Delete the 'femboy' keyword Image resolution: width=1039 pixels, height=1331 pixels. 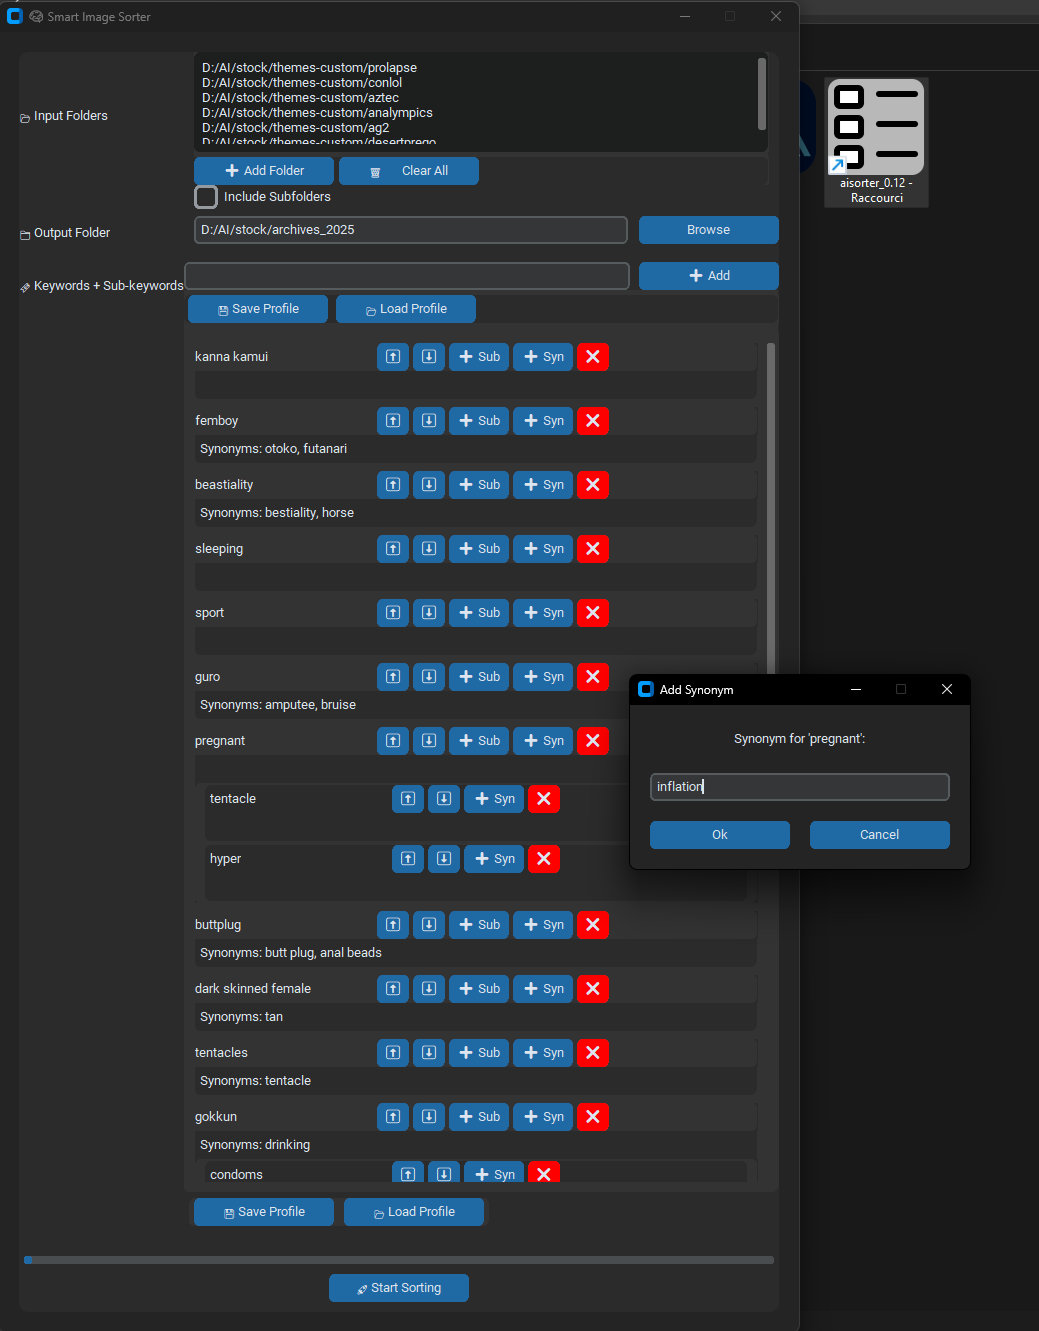click(593, 421)
